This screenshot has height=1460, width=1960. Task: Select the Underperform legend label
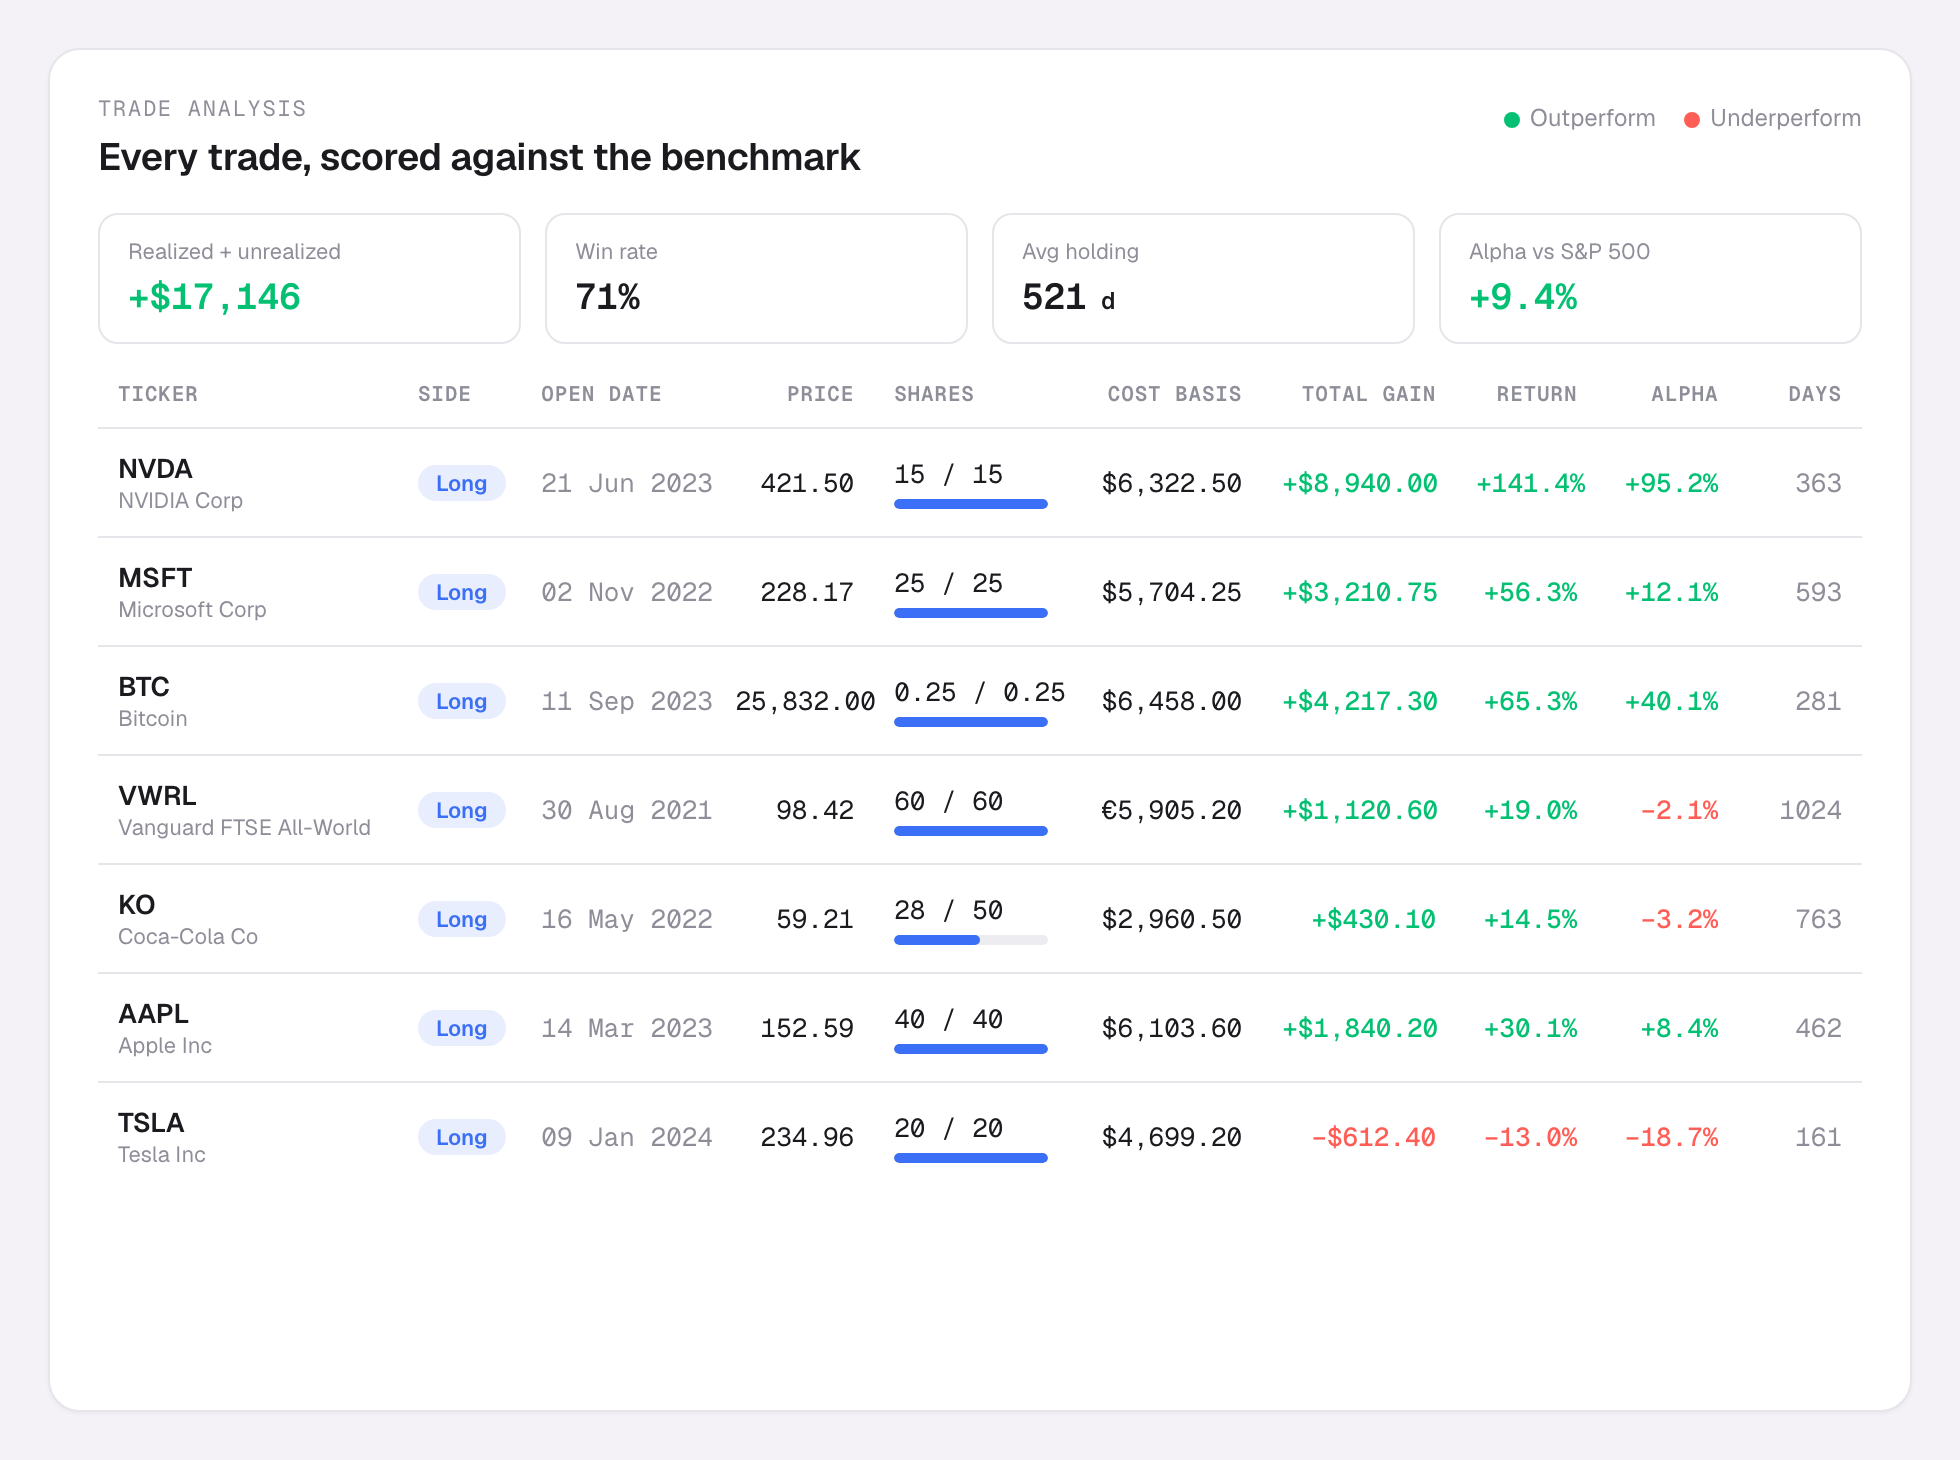click(x=1785, y=118)
